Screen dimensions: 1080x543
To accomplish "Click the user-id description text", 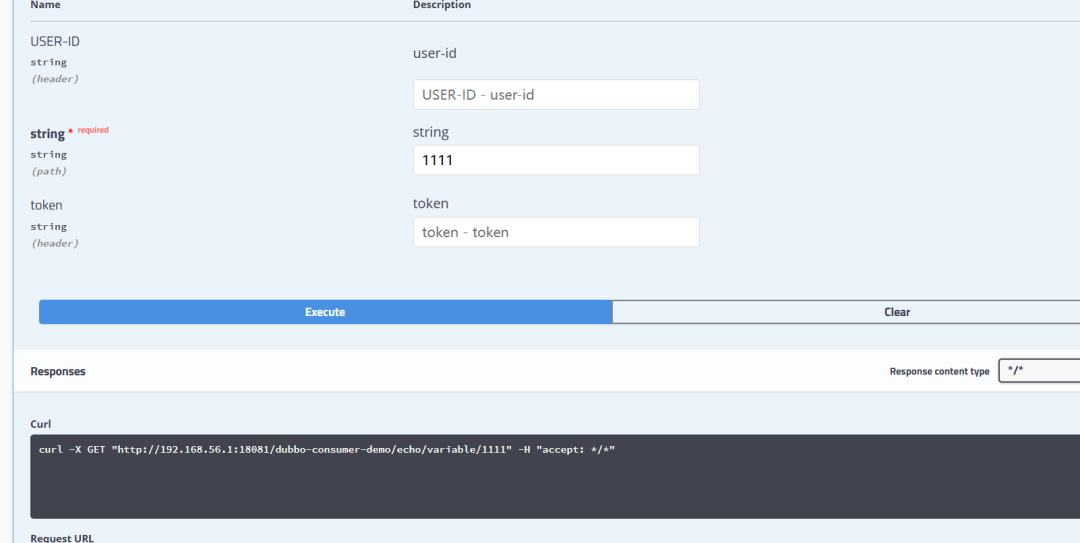I will click(x=434, y=53).
